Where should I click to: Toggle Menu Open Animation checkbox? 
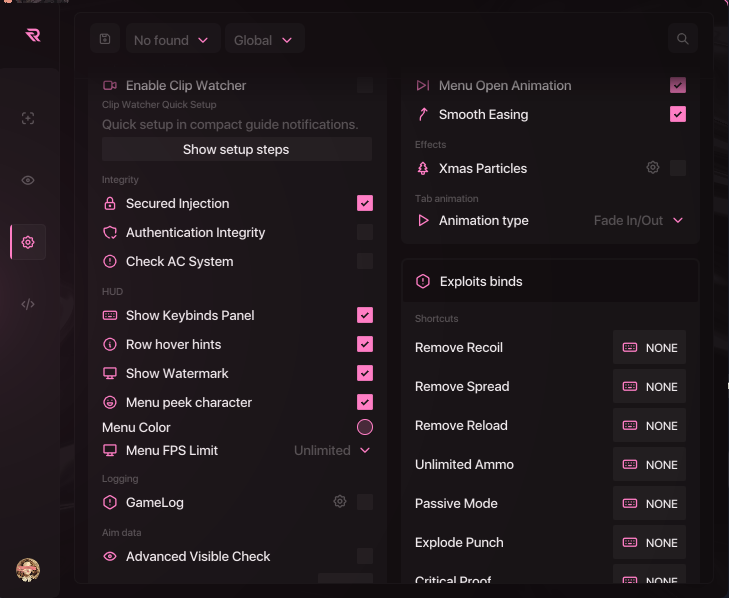click(x=678, y=85)
